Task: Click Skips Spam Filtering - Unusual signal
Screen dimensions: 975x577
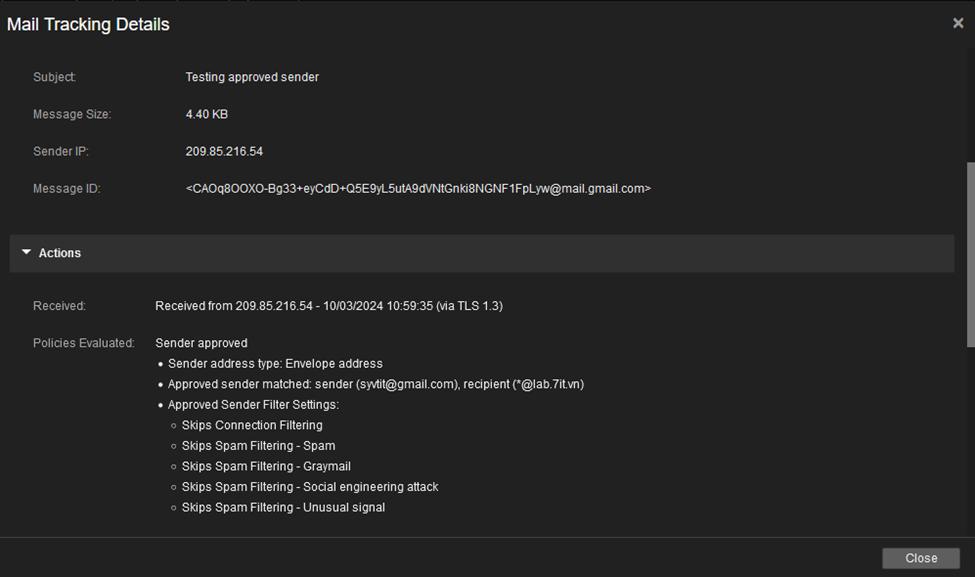Action: pyautogui.click(x=283, y=507)
